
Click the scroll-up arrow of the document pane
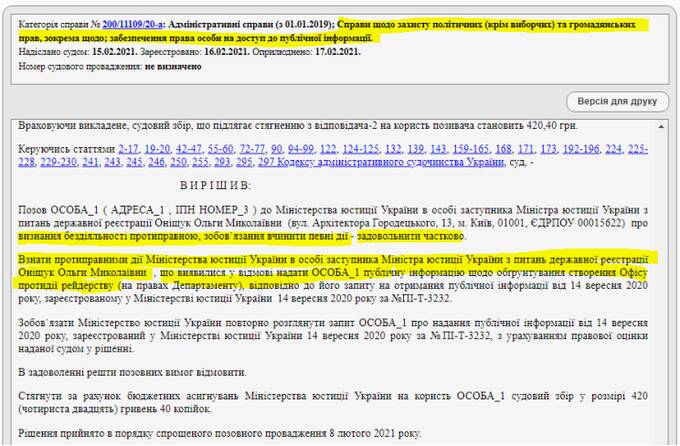pos(661,127)
